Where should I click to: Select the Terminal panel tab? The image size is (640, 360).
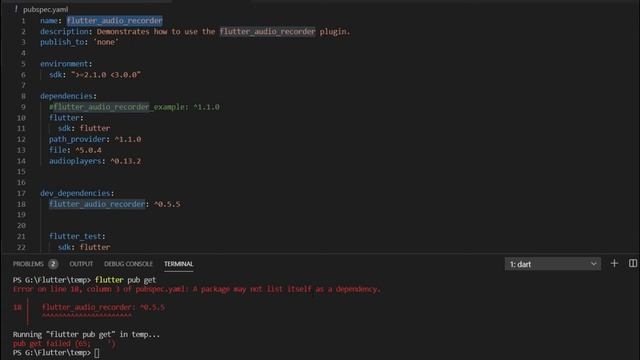click(x=178, y=264)
